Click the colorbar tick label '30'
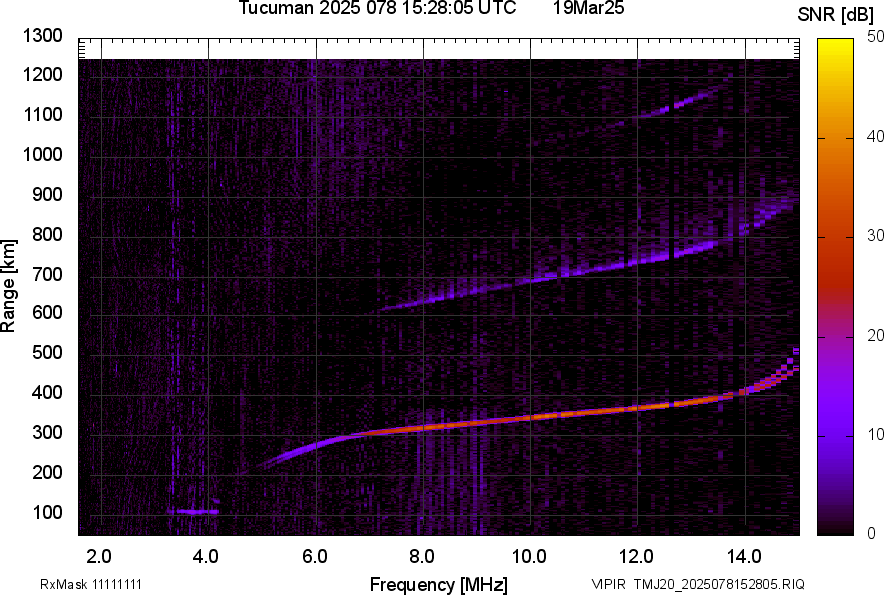 [876, 235]
